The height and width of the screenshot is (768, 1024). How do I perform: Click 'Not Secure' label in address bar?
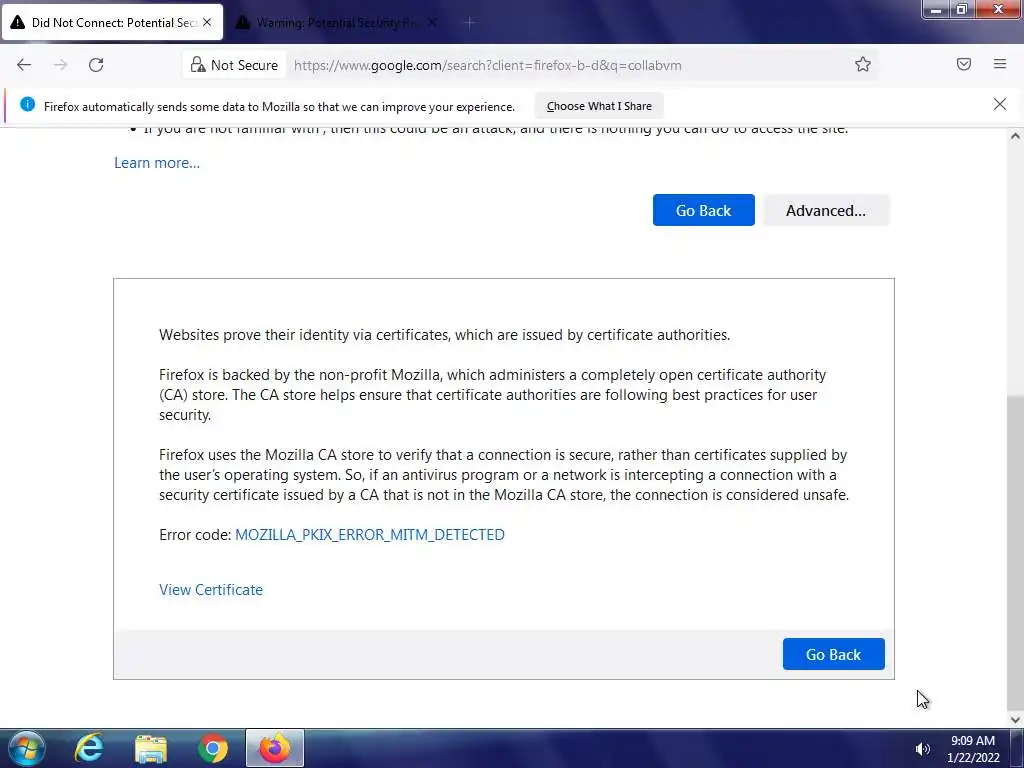click(x=244, y=65)
